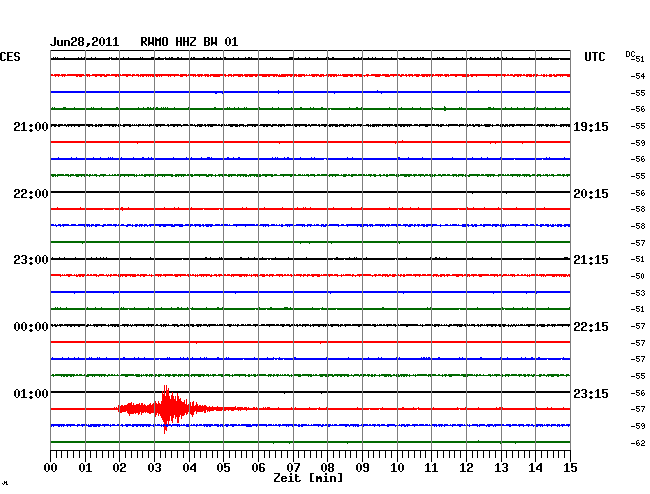
Task: Click the date label "Jun28,2011"
Action: pyautogui.click(x=85, y=42)
